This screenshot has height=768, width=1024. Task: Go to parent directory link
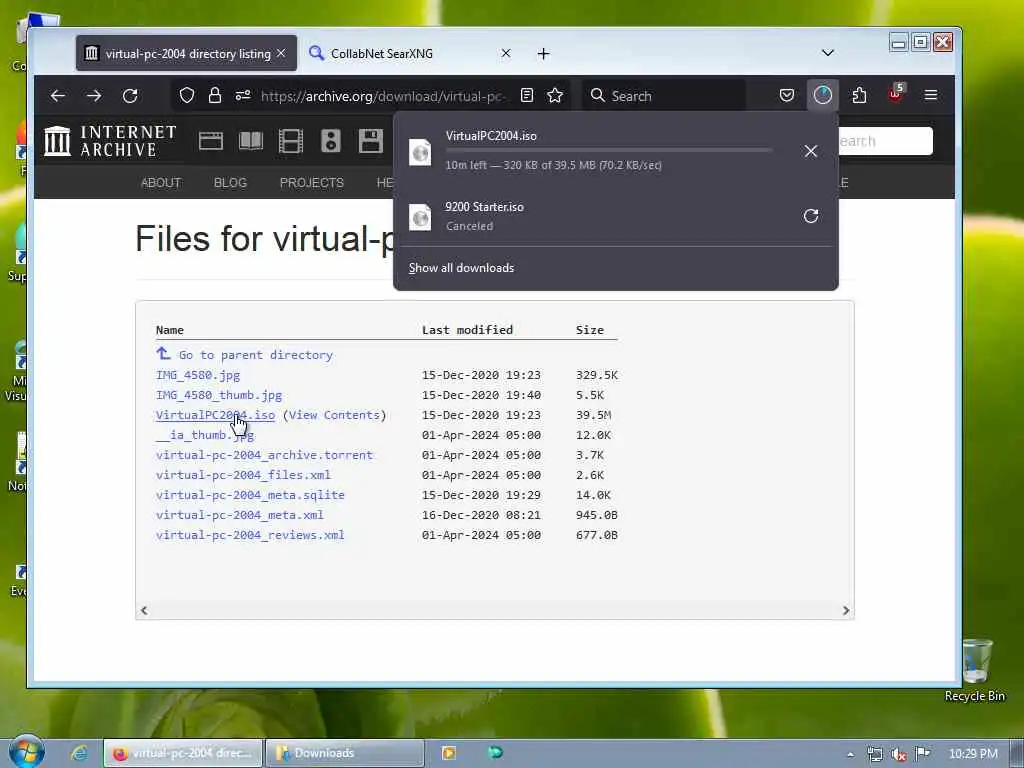(x=244, y=355)
